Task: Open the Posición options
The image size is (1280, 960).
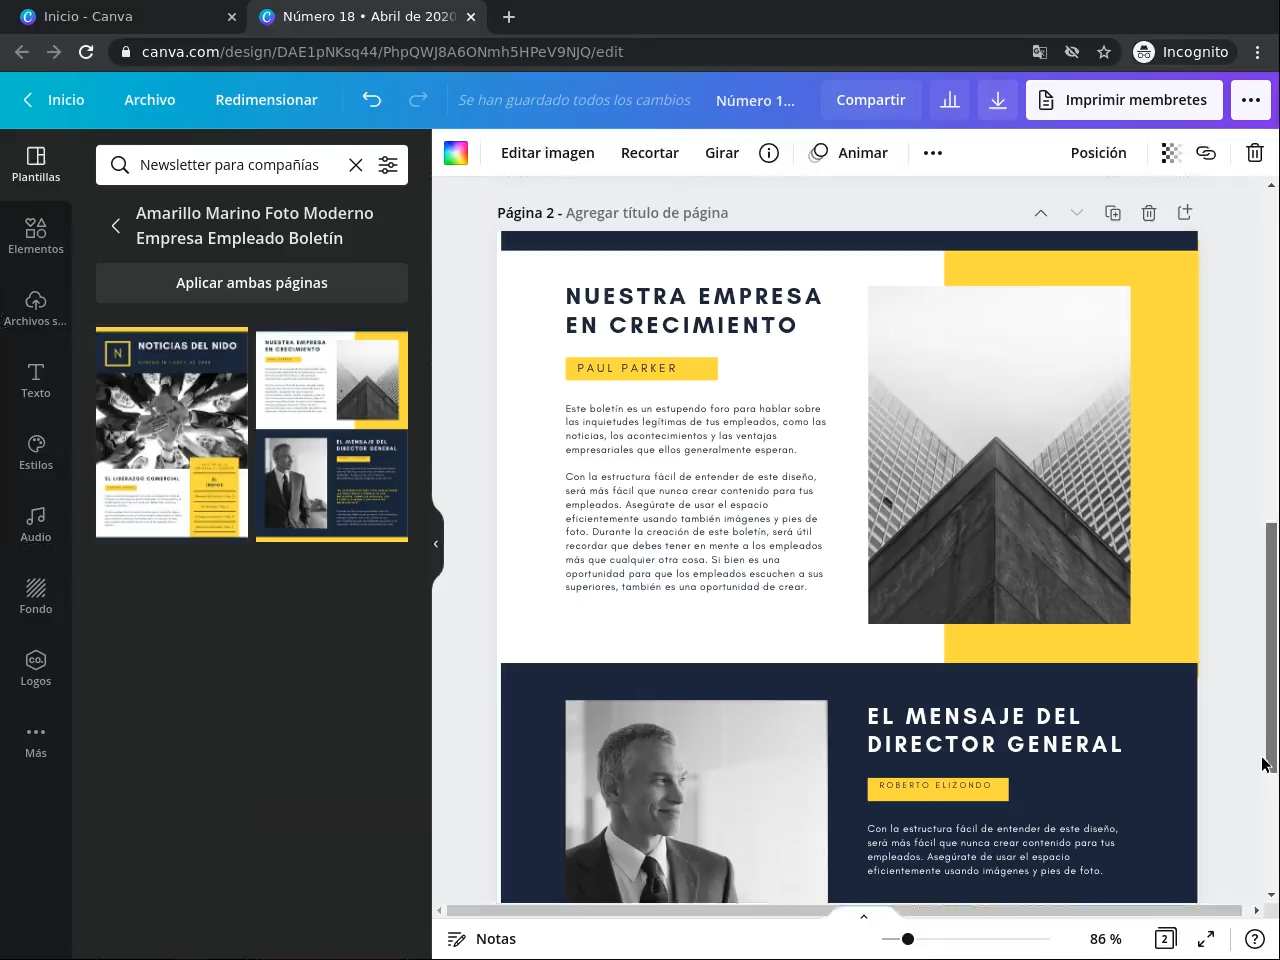Action: pyautogui.click(x=1099, y=153)
